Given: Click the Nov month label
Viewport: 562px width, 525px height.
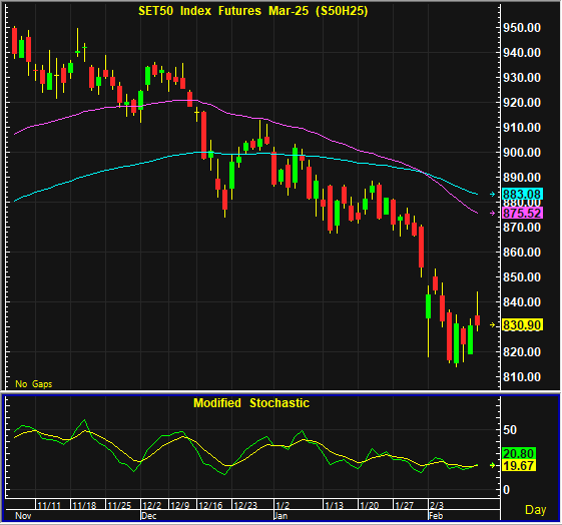Looking at the screenshot, I should click(23, 516).
